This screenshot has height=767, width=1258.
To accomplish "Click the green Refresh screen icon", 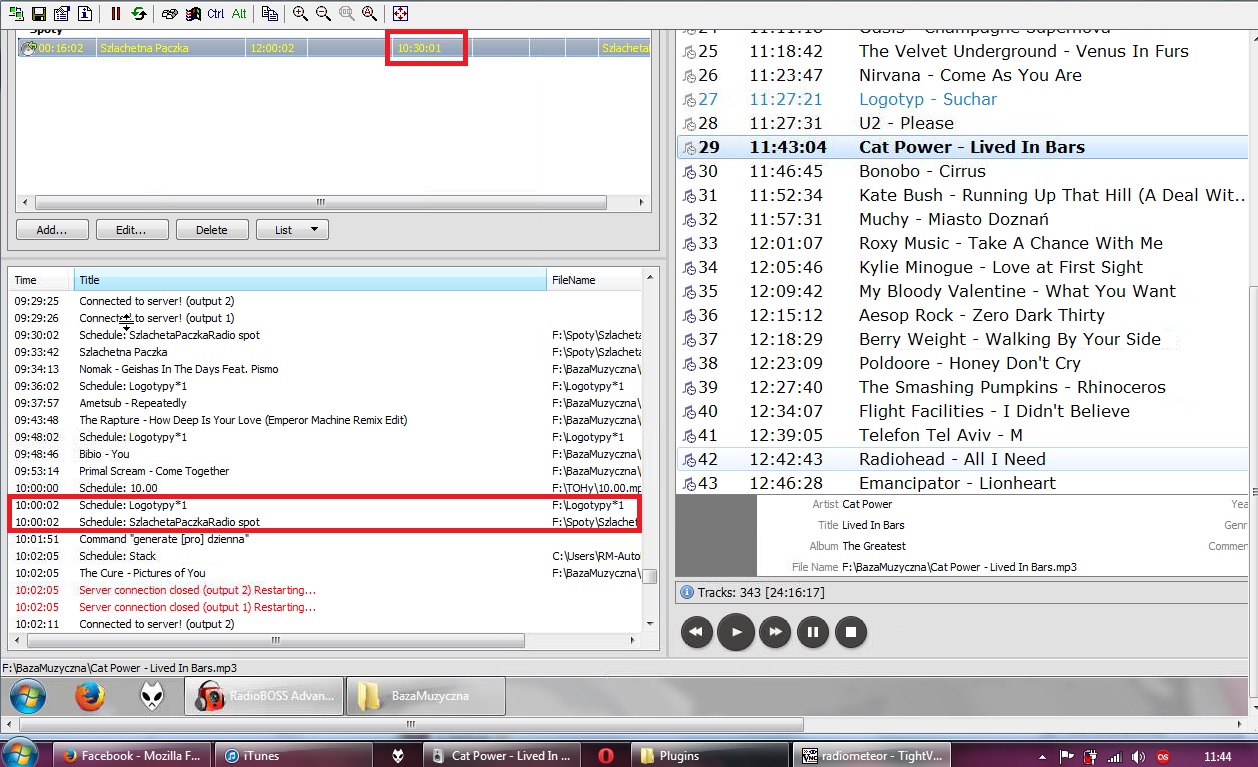I will click(139, 14).
